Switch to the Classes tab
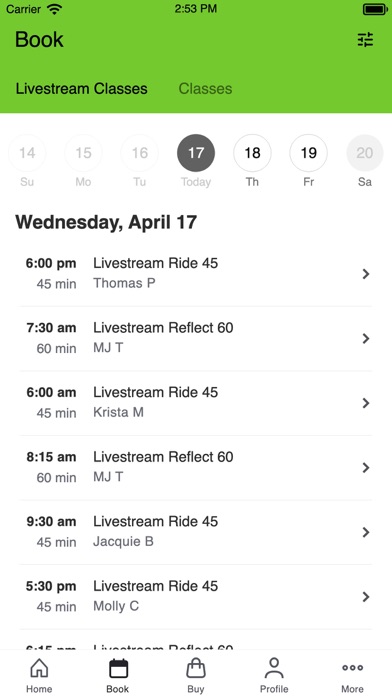 pyautogui.click(x=205, y=88)
